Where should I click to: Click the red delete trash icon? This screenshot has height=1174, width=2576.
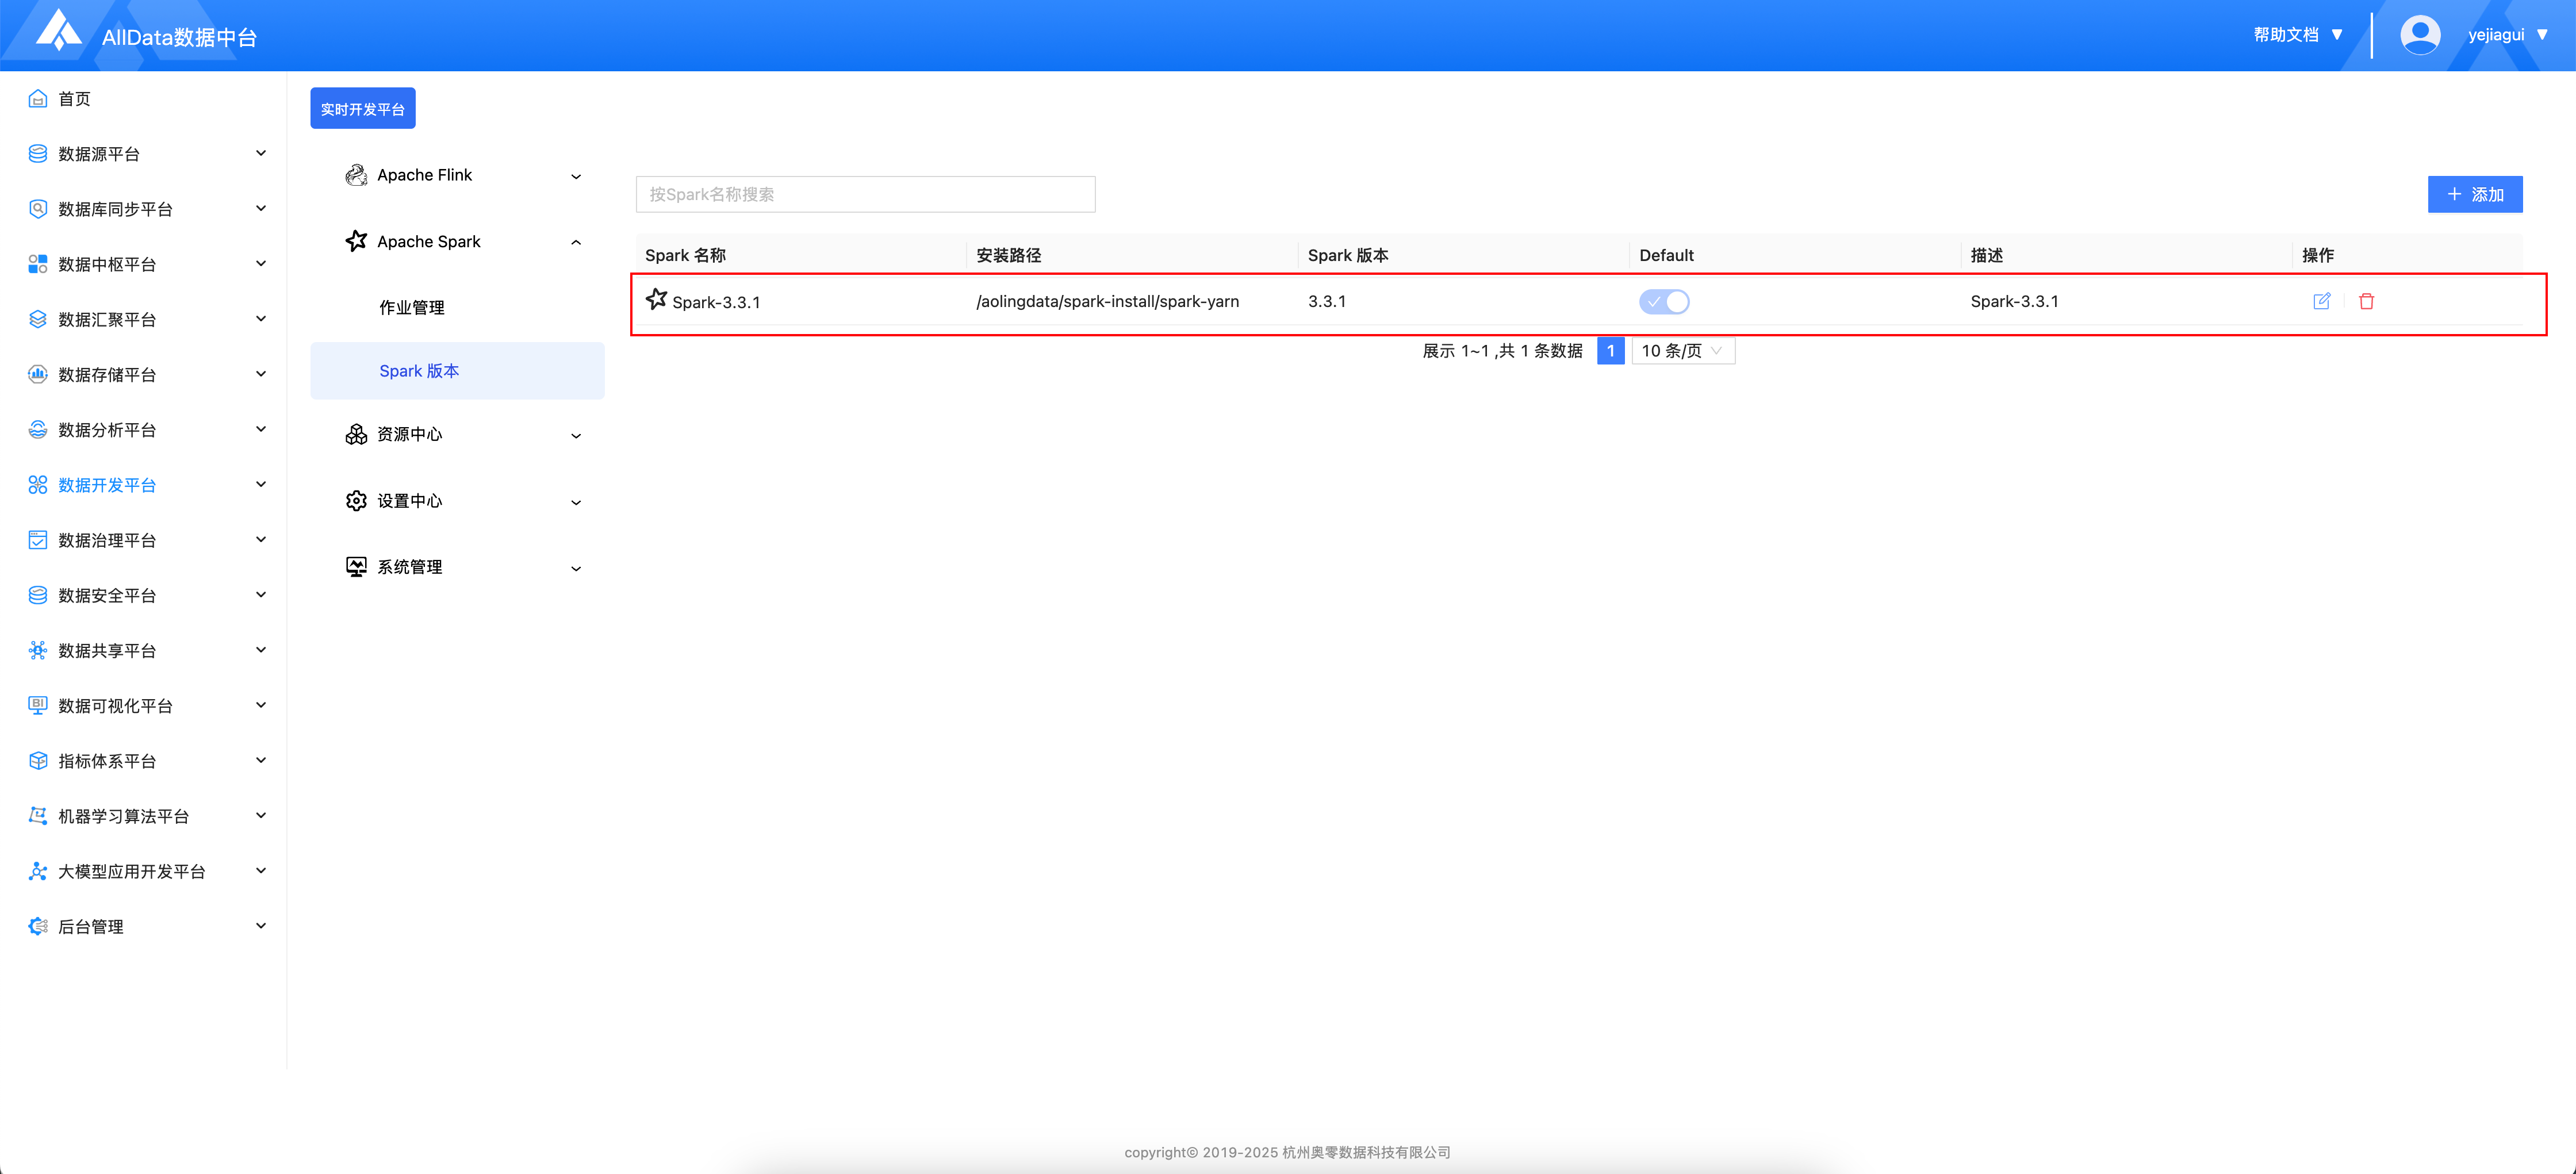(2366, 301)
